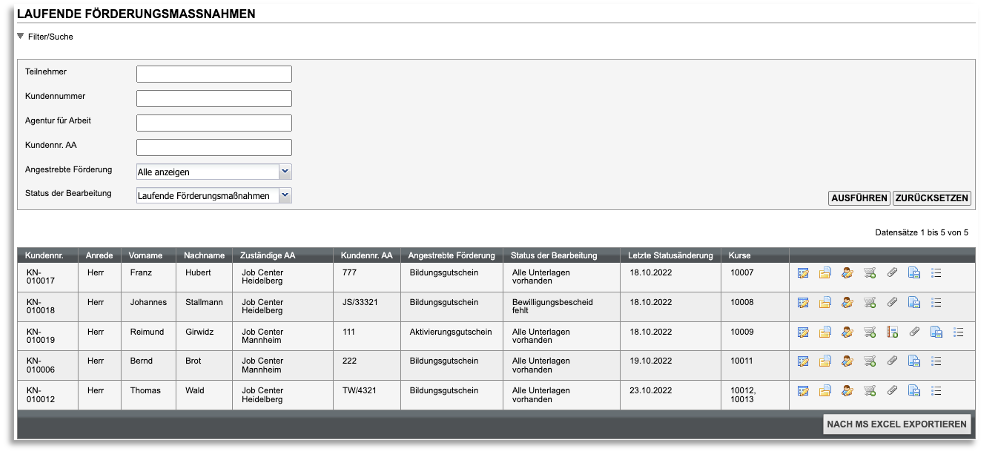Screen dimensions: 982x454
Task: Sort by Letzte Statusänderung column header
Action: [671, 255]
